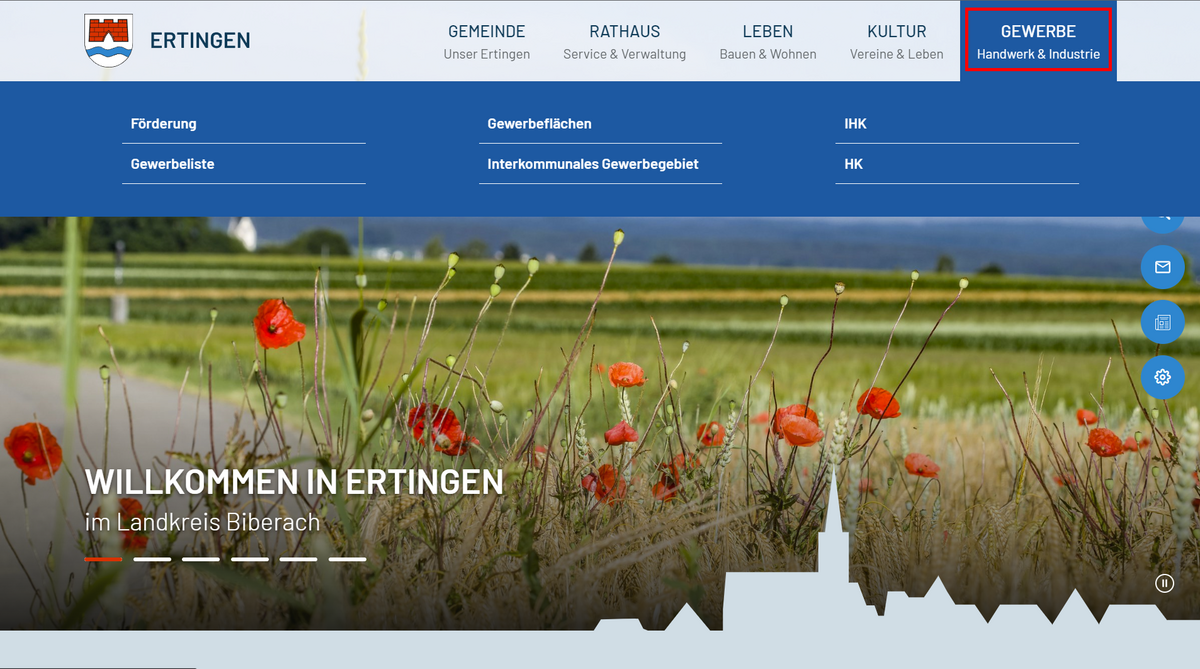Select the GEWERBE Handwerk & Industrie menu
Image resolution: width=1200 pixels, height=669 pixels.
(1038, 41)
